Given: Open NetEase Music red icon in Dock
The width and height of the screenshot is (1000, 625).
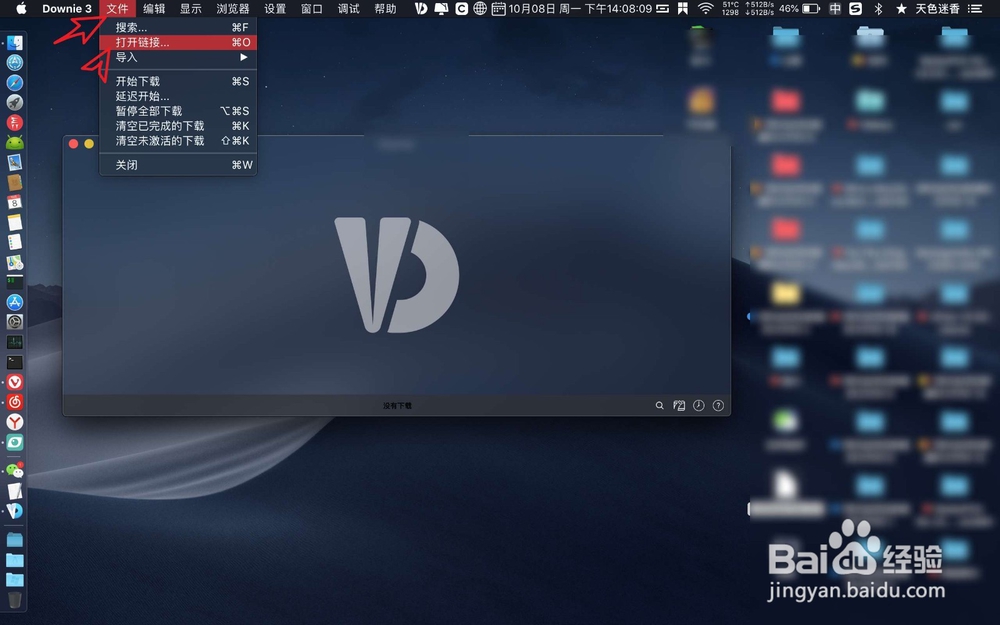Looking at the screenshot, I should click(x=15, y=402).
